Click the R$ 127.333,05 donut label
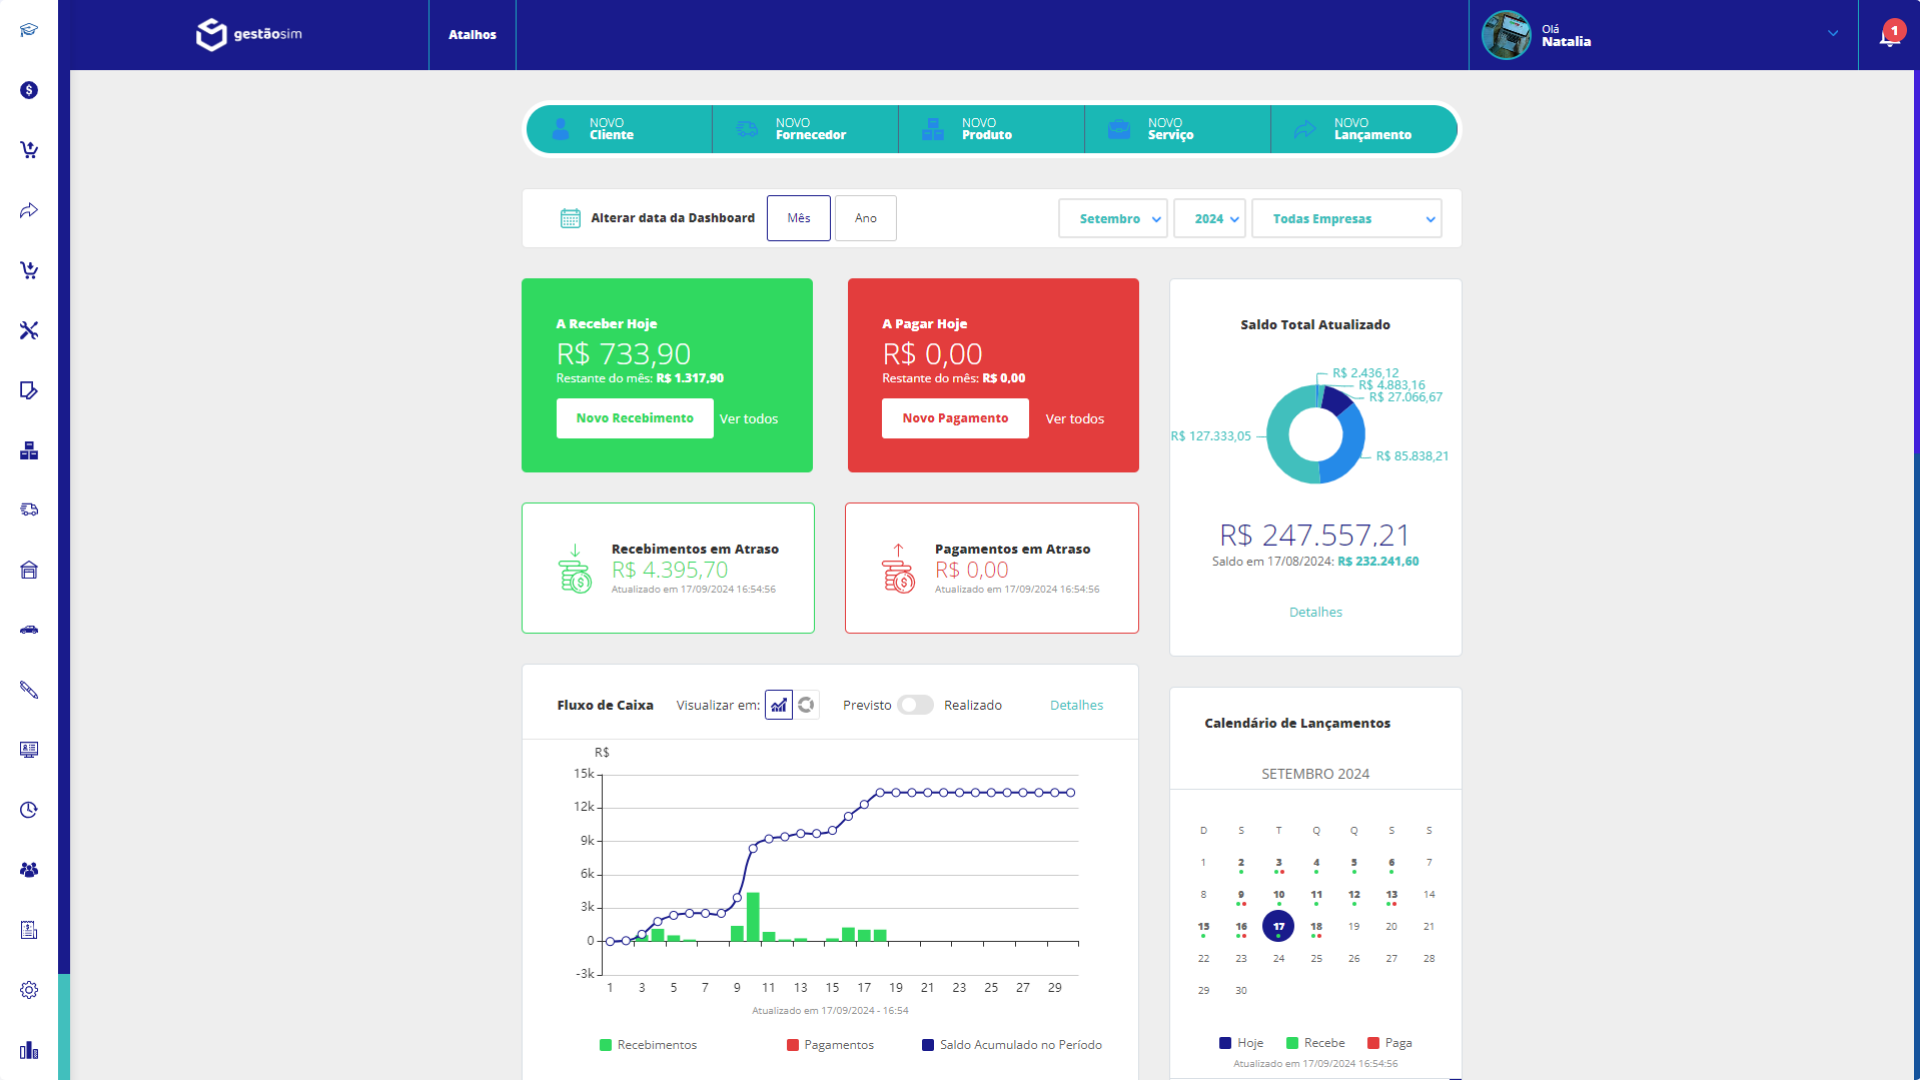 tap(1210, 436)
